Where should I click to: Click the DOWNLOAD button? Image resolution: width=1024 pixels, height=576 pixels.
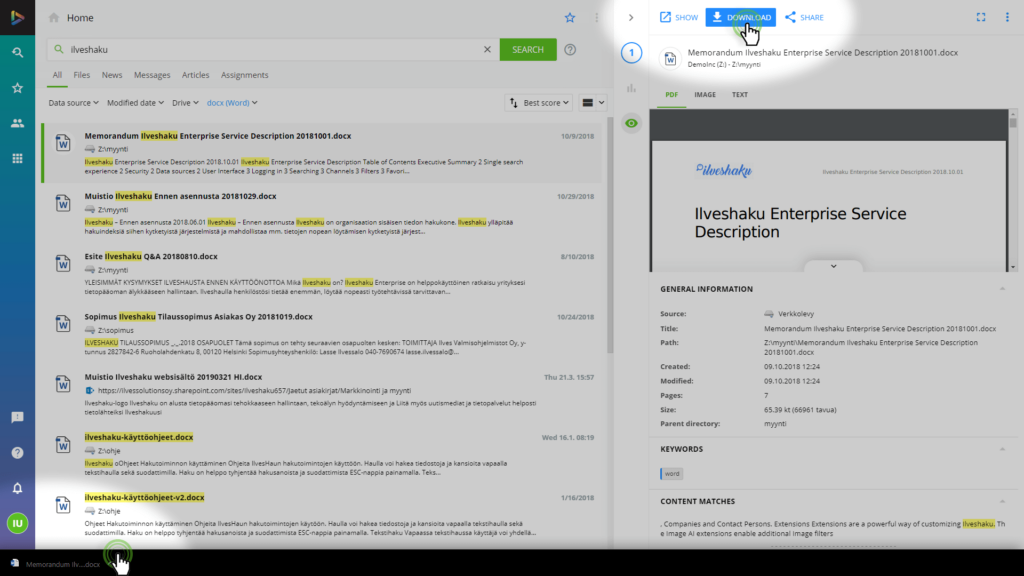(x=741, y=18)
